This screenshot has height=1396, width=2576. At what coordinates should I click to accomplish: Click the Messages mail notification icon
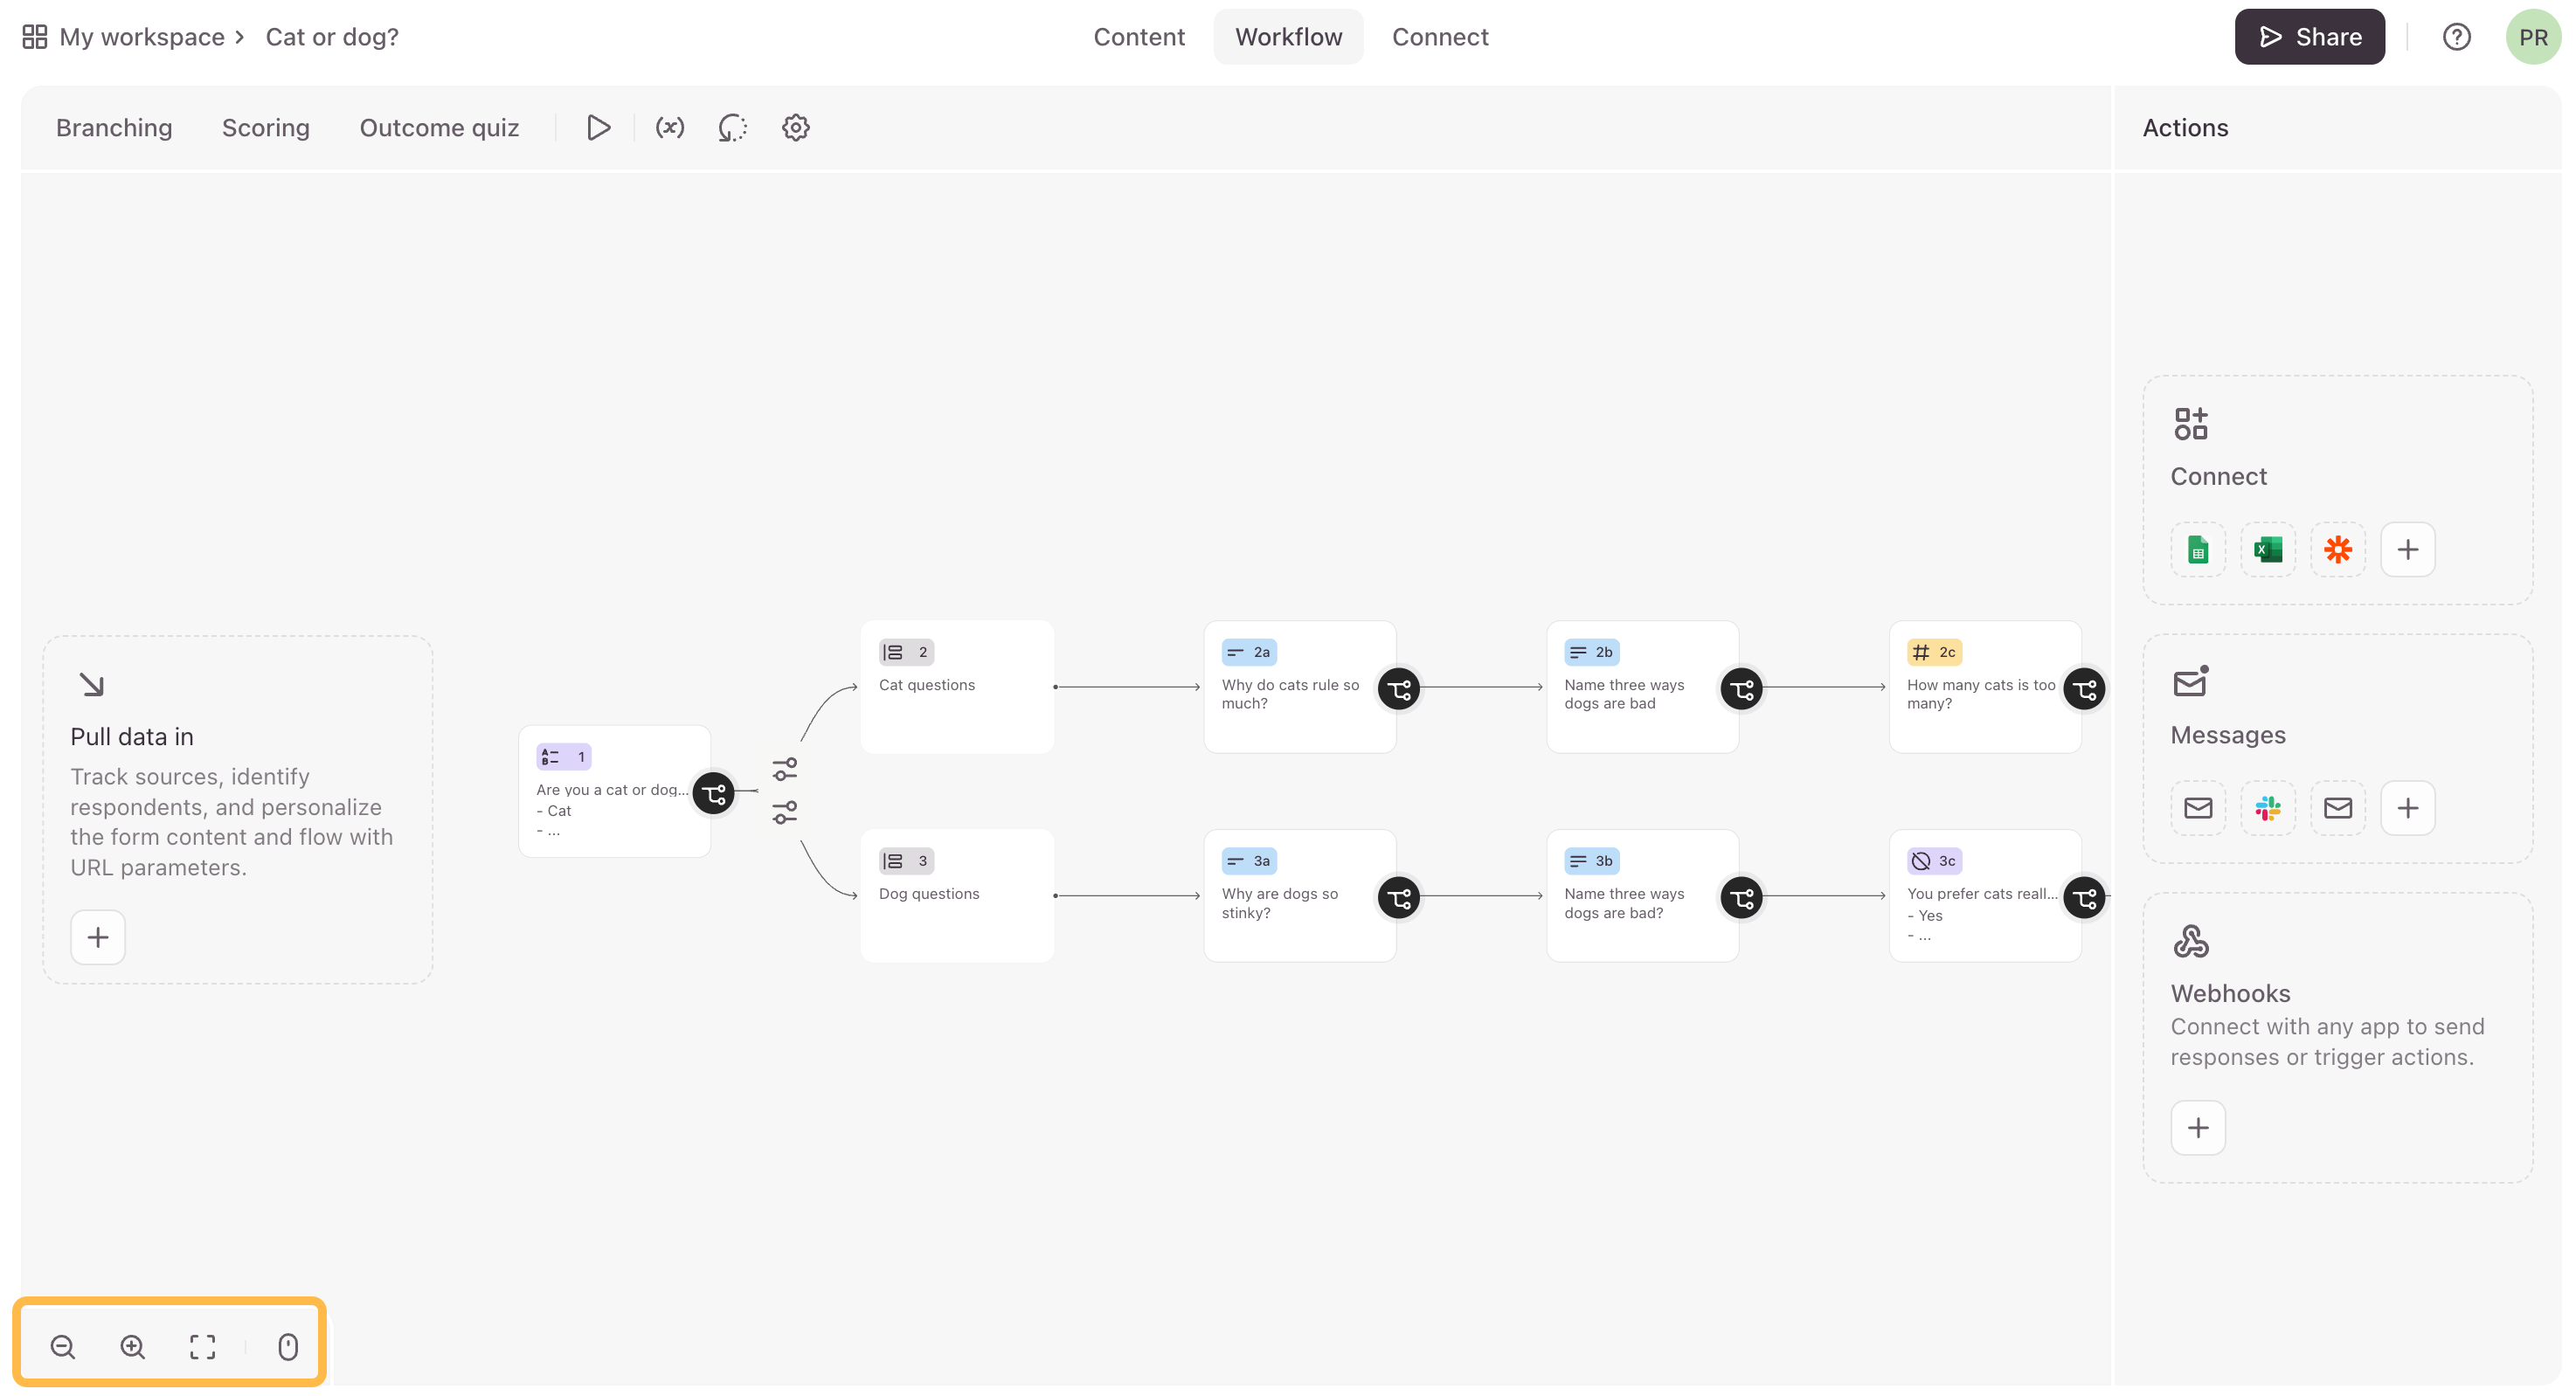[2191, 682]
